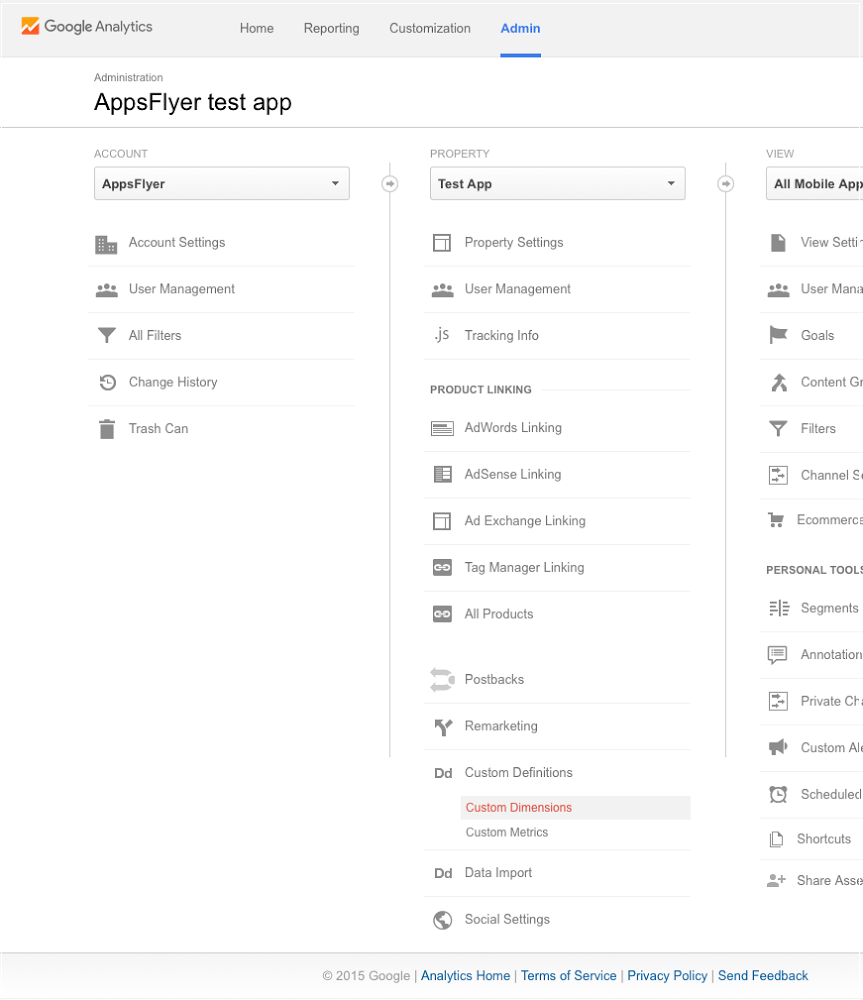The width and height of the screenshot is (863, 1000).
Task: Select Custom Metrics submenu item
Action: tap(506, 832)
